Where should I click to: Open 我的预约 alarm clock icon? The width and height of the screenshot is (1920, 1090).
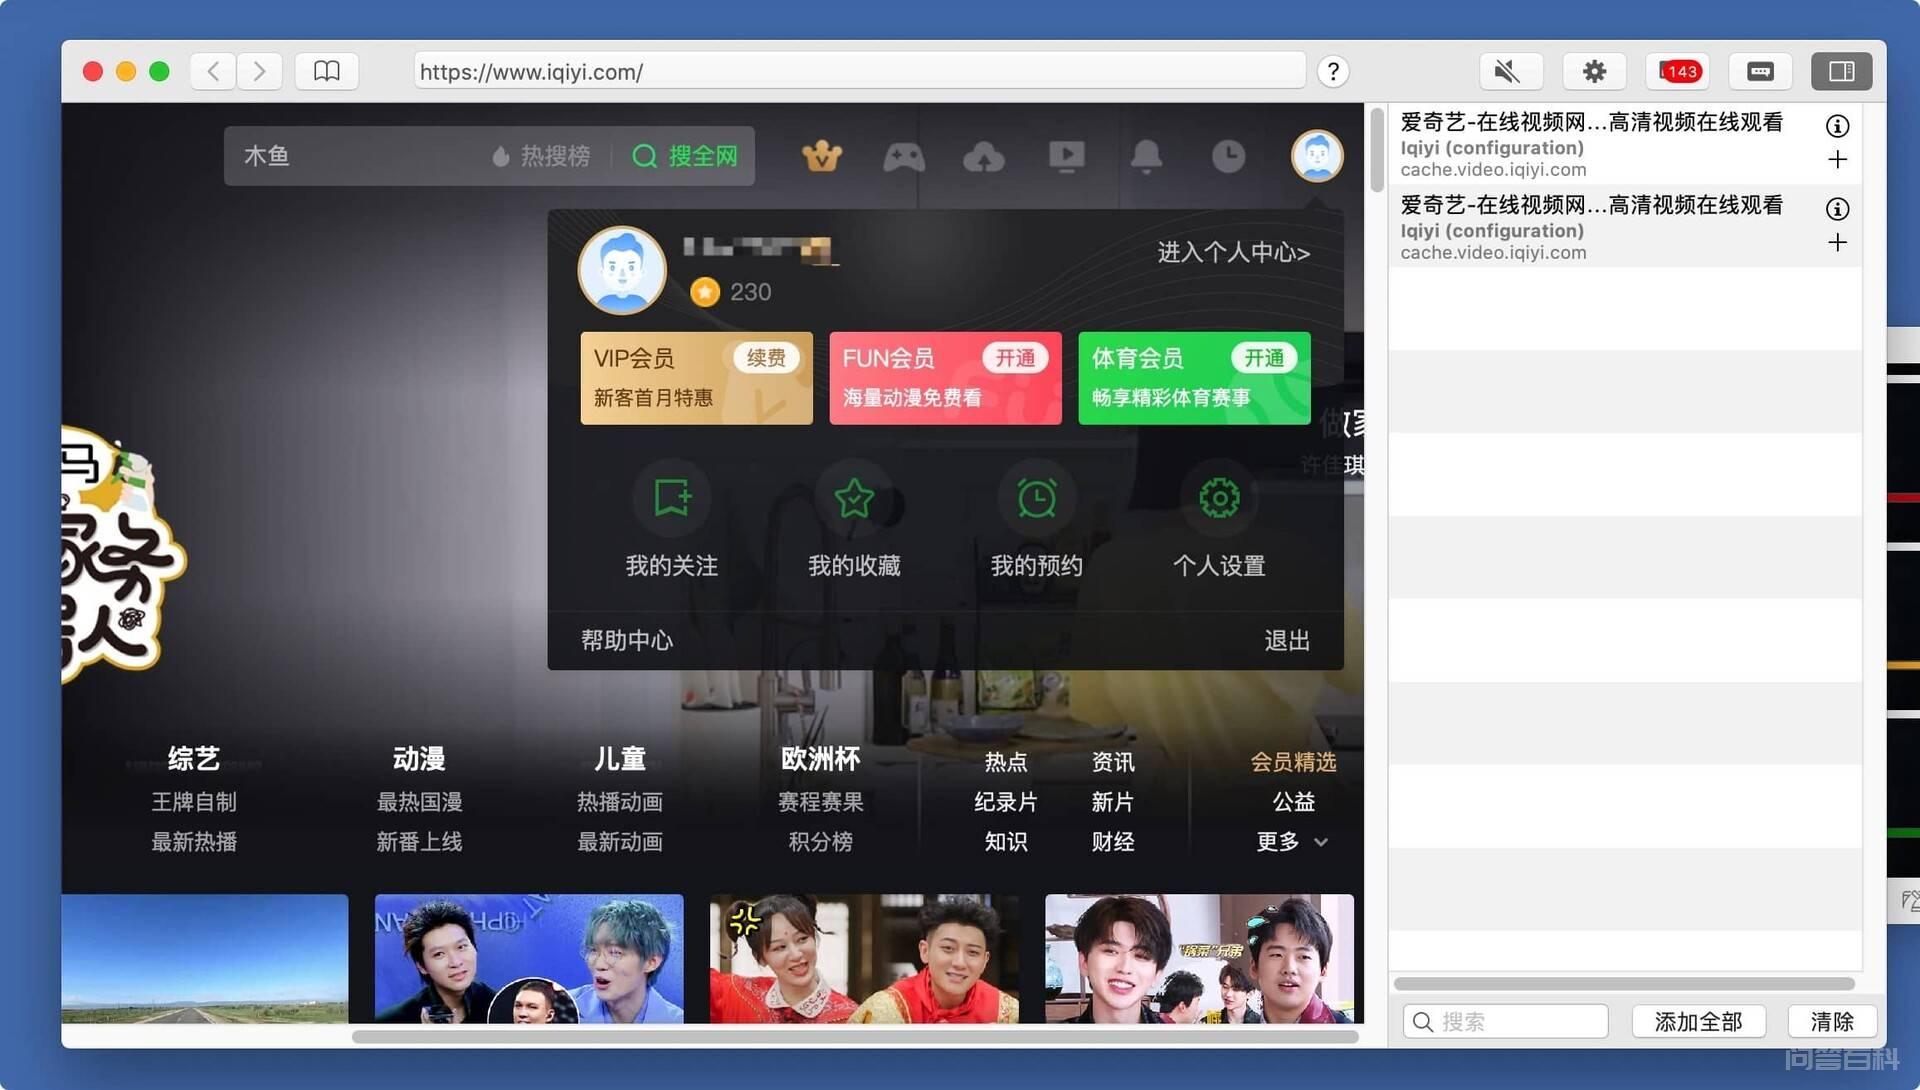1036,498
